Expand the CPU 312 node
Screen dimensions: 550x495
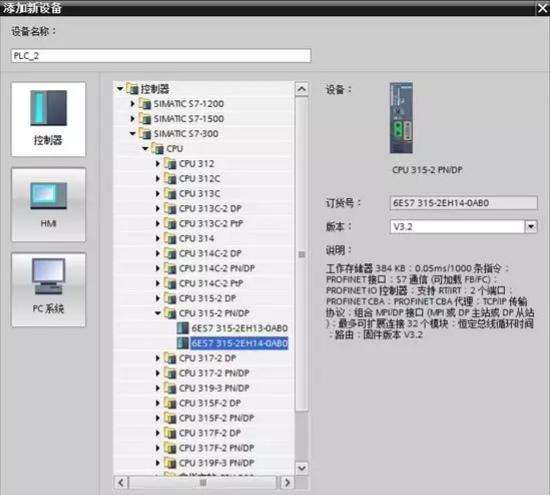[x=158, y=163]
